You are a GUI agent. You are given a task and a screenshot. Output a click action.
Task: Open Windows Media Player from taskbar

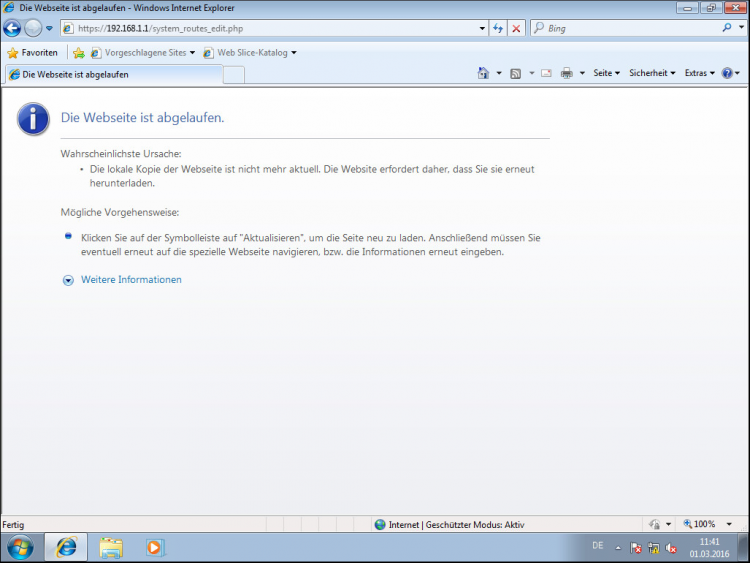click(x=154, y=547)
